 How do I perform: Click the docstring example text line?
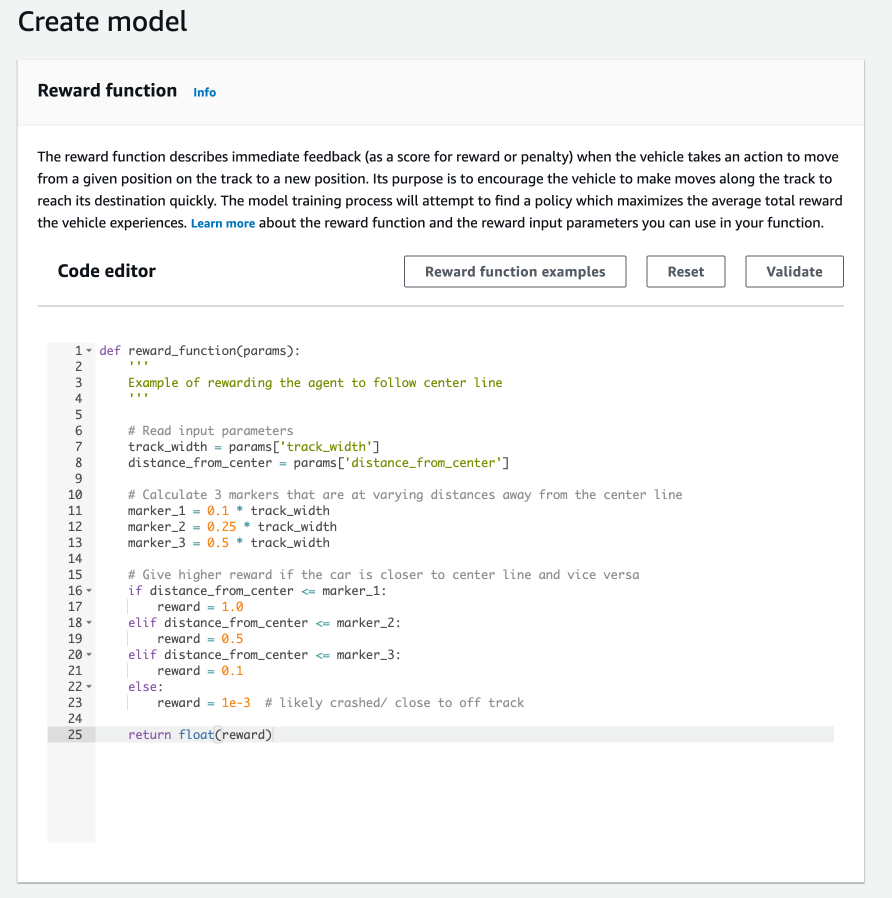click(315, 383)
